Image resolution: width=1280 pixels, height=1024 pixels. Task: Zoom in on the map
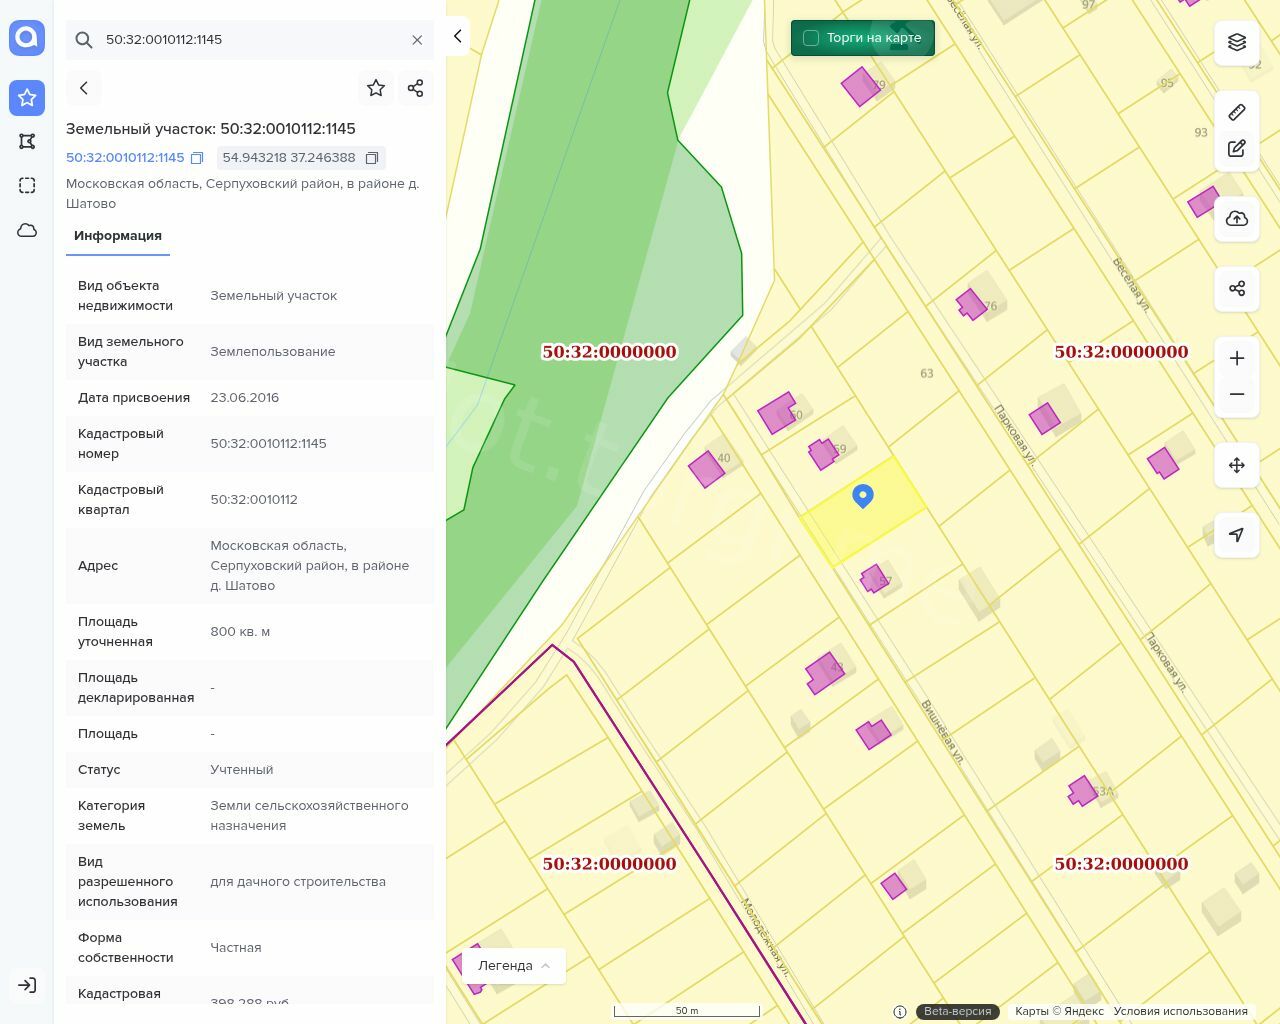(x=1237, y=358)
